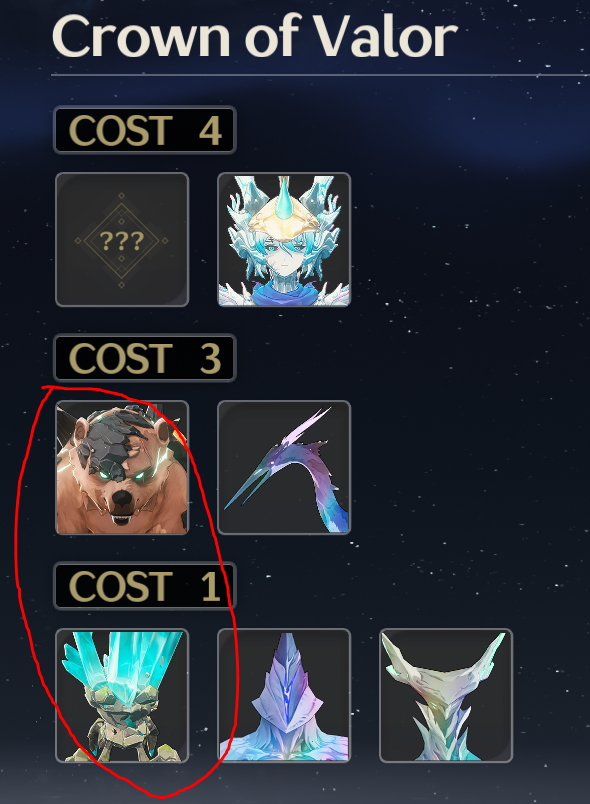This screenshot has height=804, width=590.
Task: Select the white horned echo icon
Action: pyautogui.click(x=446, y=695)
